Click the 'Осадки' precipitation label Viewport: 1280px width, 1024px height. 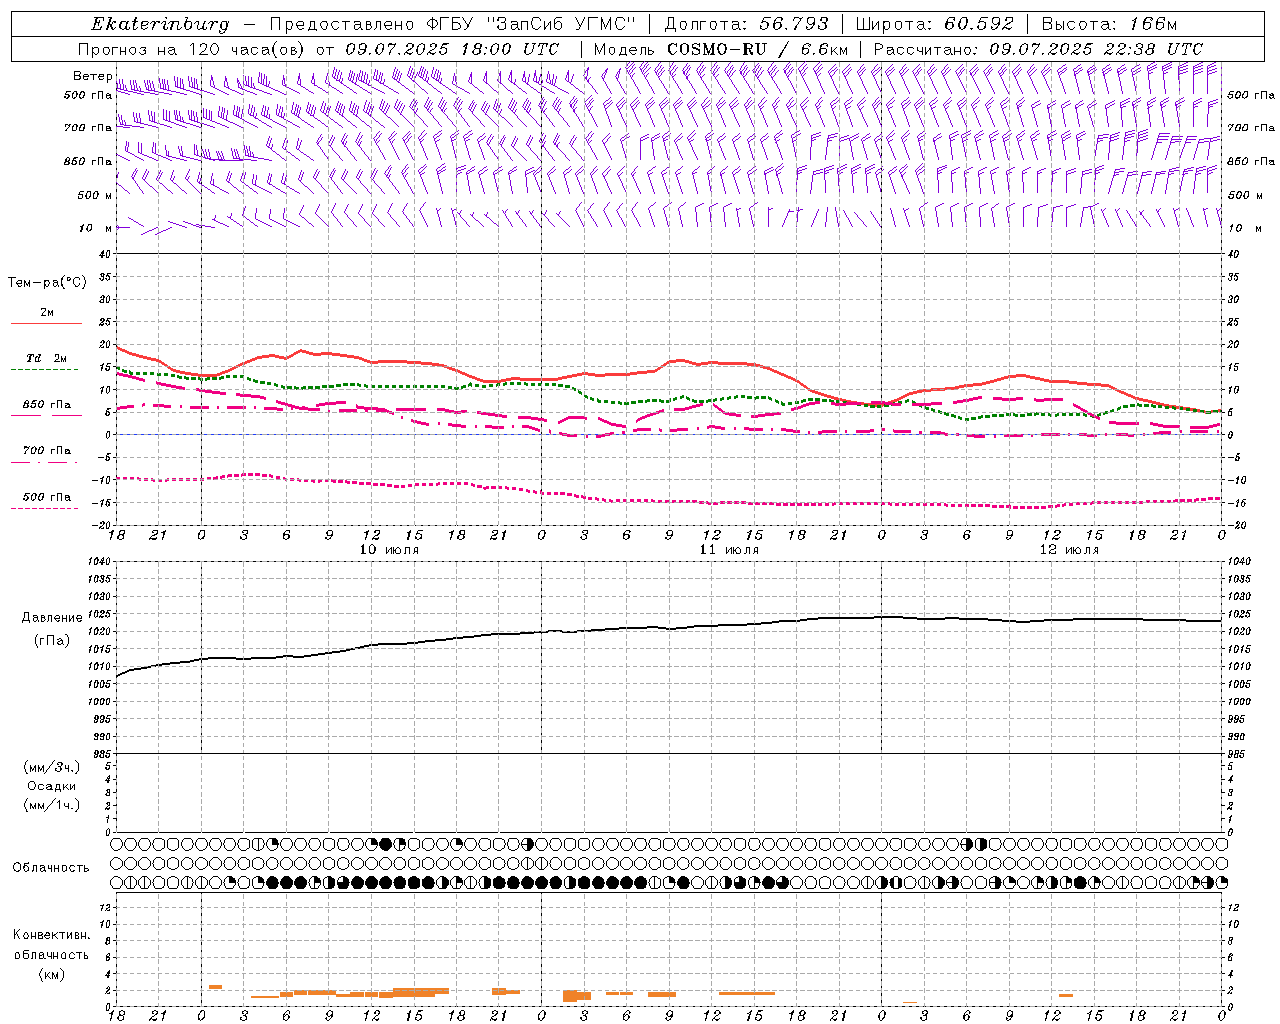[x=52, y=786]
